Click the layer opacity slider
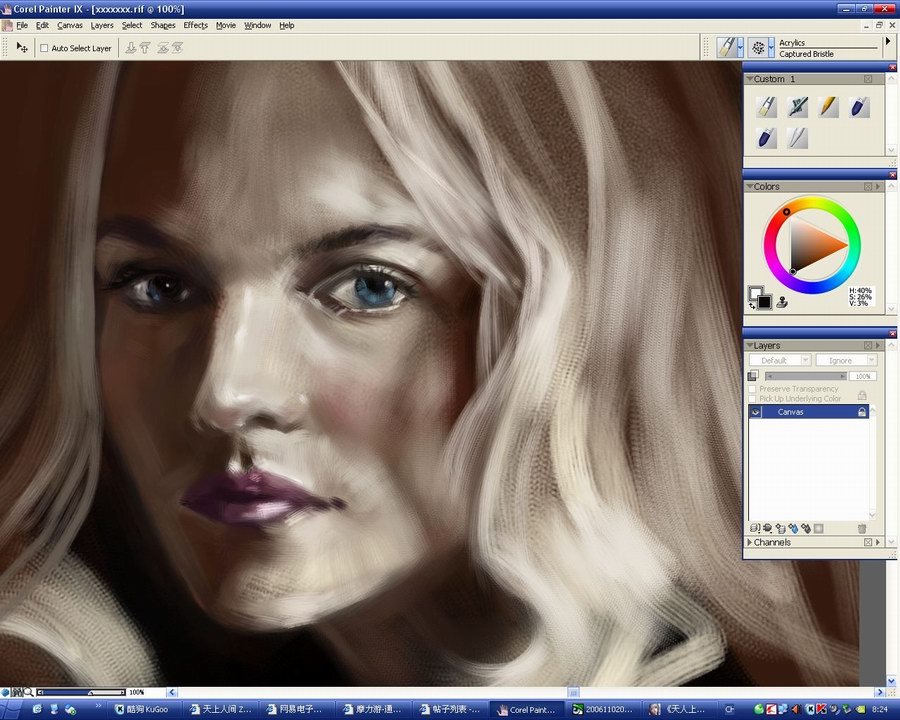 click(x=805, y=376)
